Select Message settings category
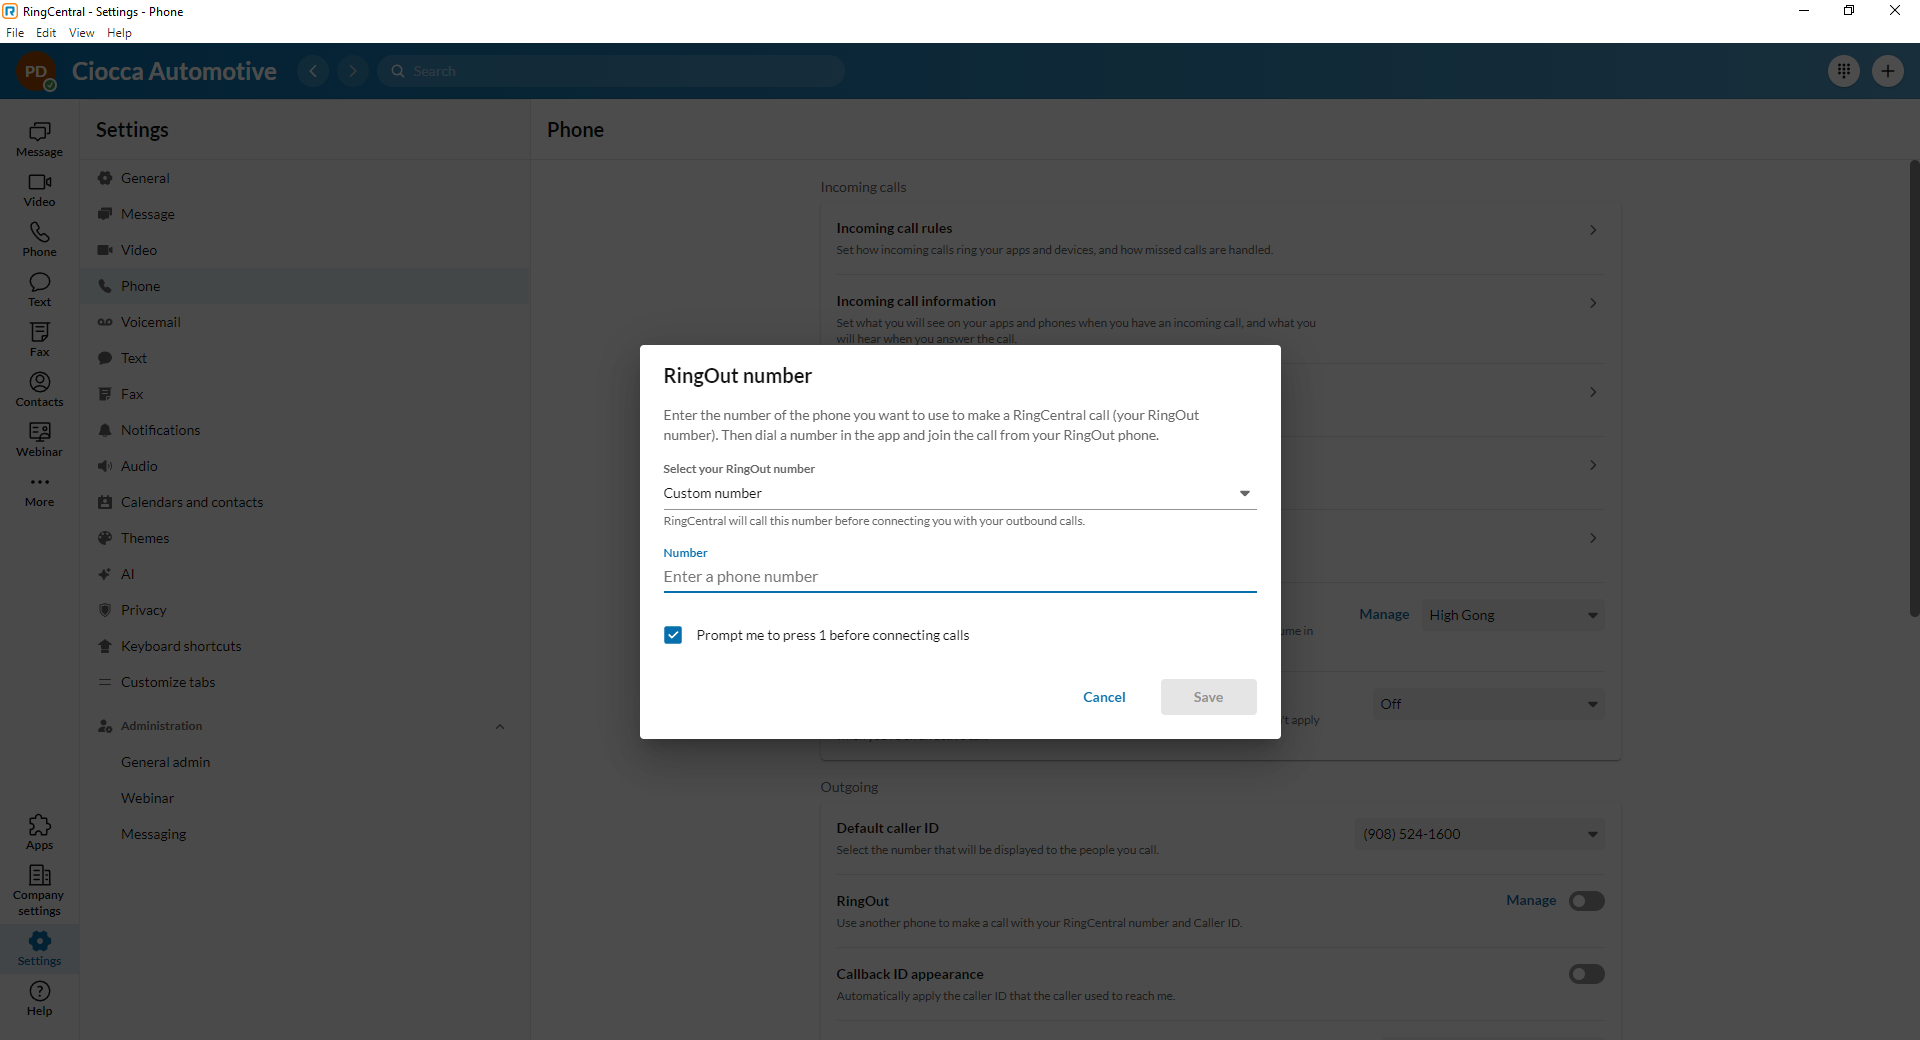The width and height of the screenshot is (1920, 1040). point(305,214)
